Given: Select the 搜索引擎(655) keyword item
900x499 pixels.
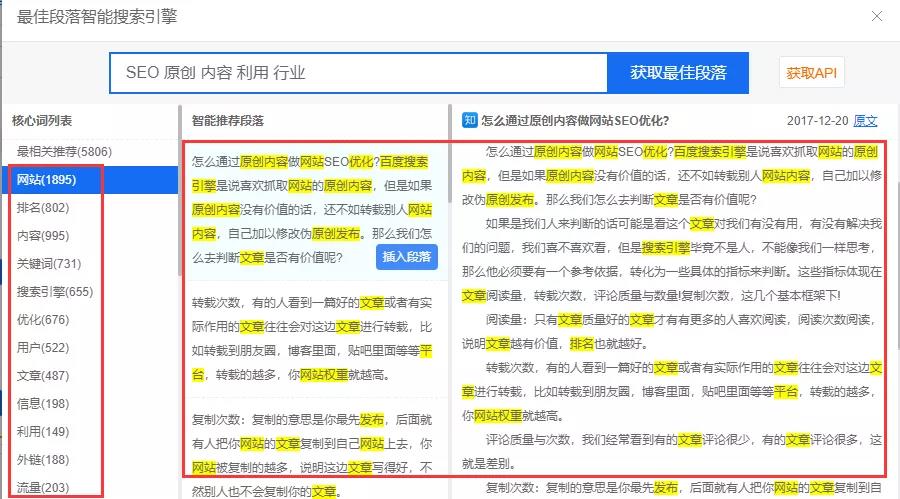Looking at the screenshot, I should pyautogui.click(x=54, y=292).
